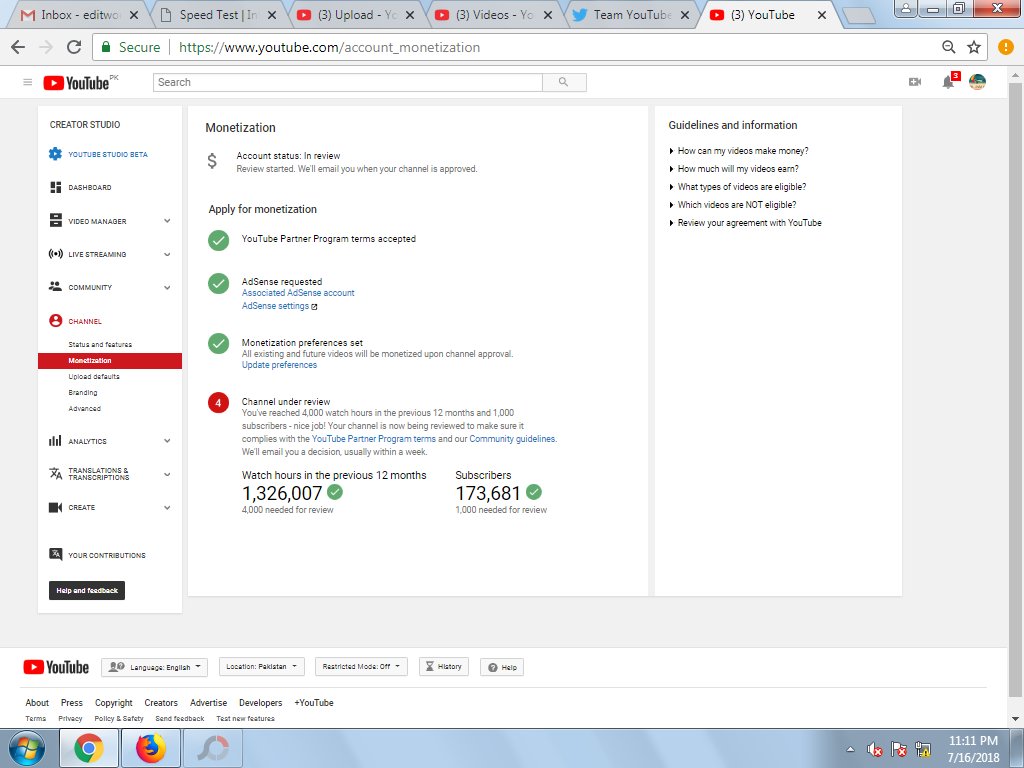Viewport: 1024px width, 768px height.
Task: Click the Translations & Transcriptions icon
Action: tap(56, 473)
